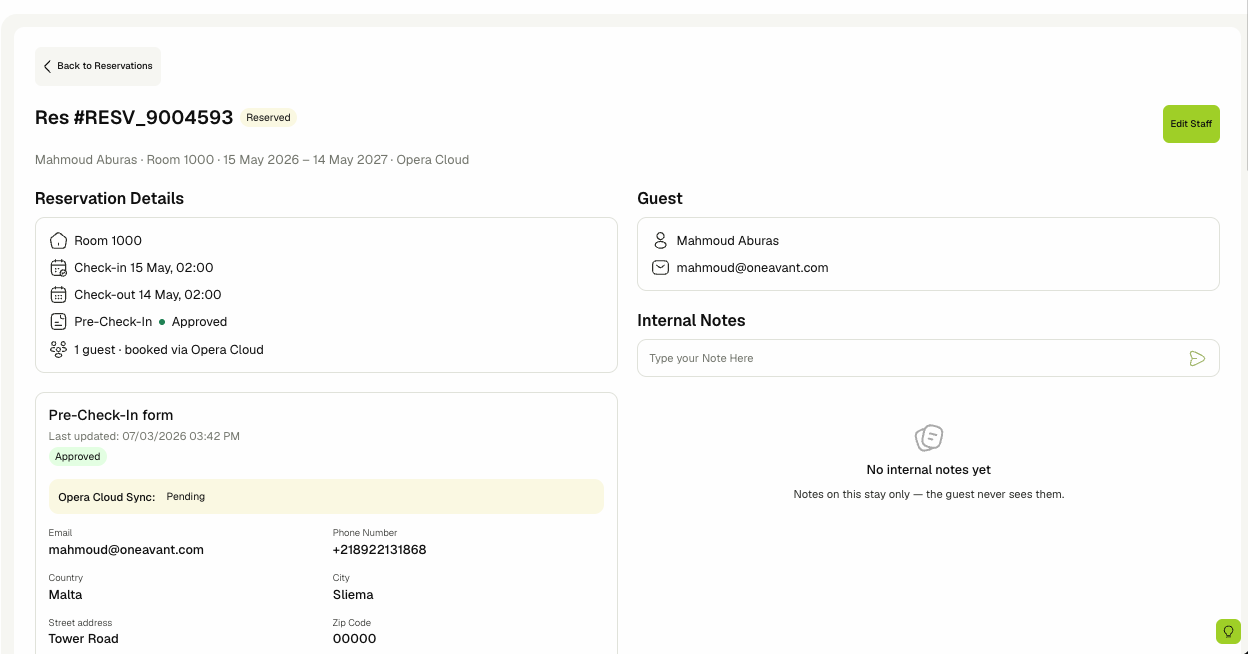Click city value Sliema
The image size is (1248, 654).
tap(353, 595)
